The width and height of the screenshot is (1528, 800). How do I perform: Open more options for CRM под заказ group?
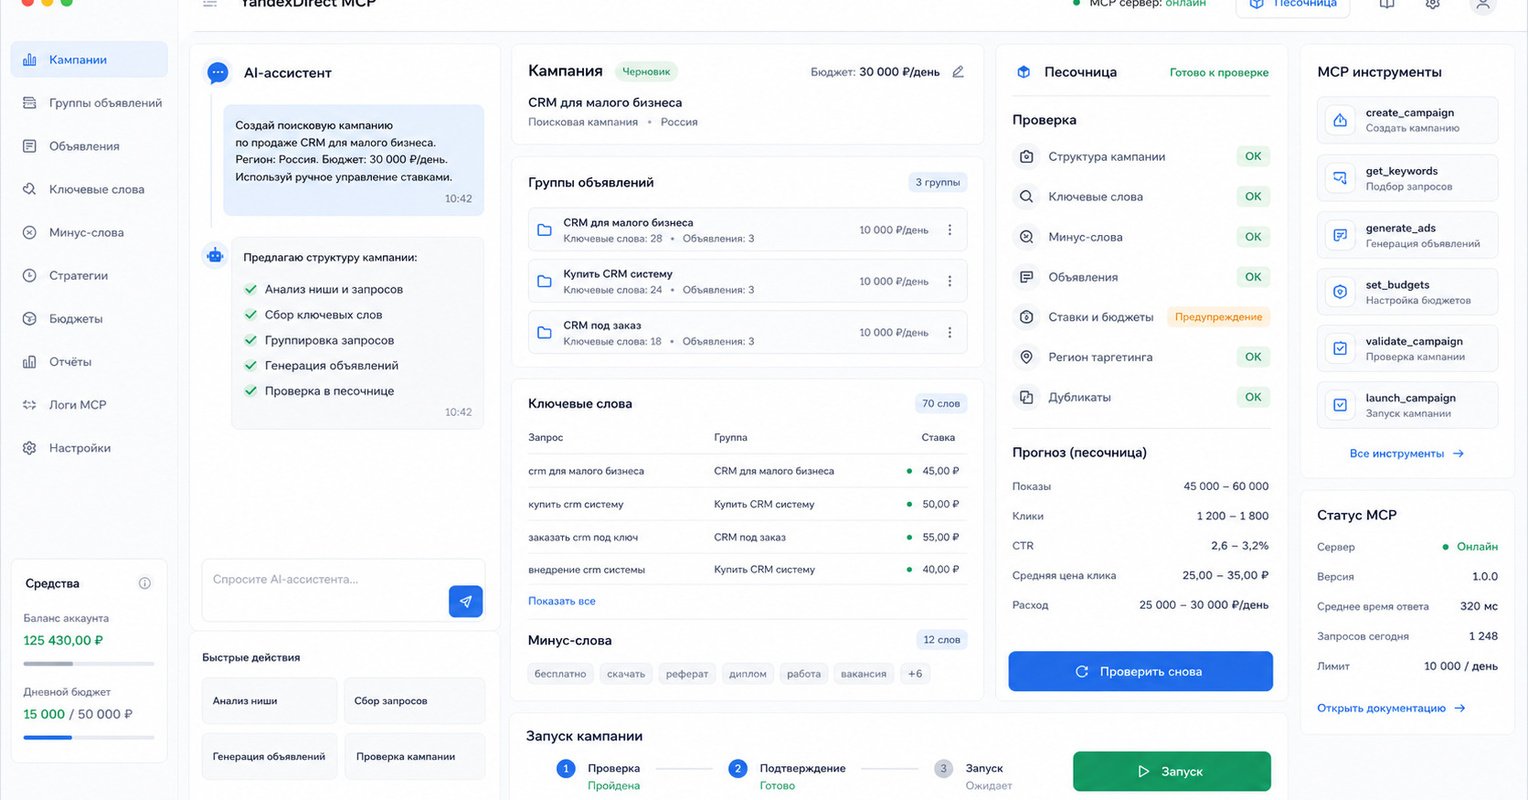point(950,333)
